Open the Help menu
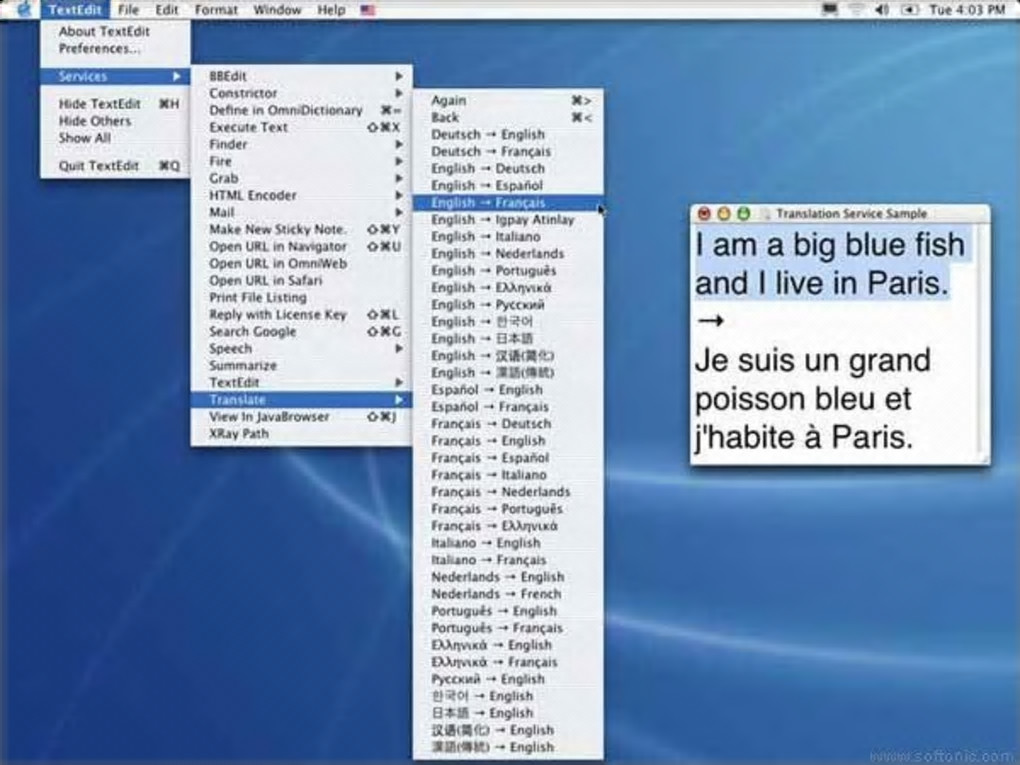Viewport: 1020px width, 765px height. click(331, 10)
